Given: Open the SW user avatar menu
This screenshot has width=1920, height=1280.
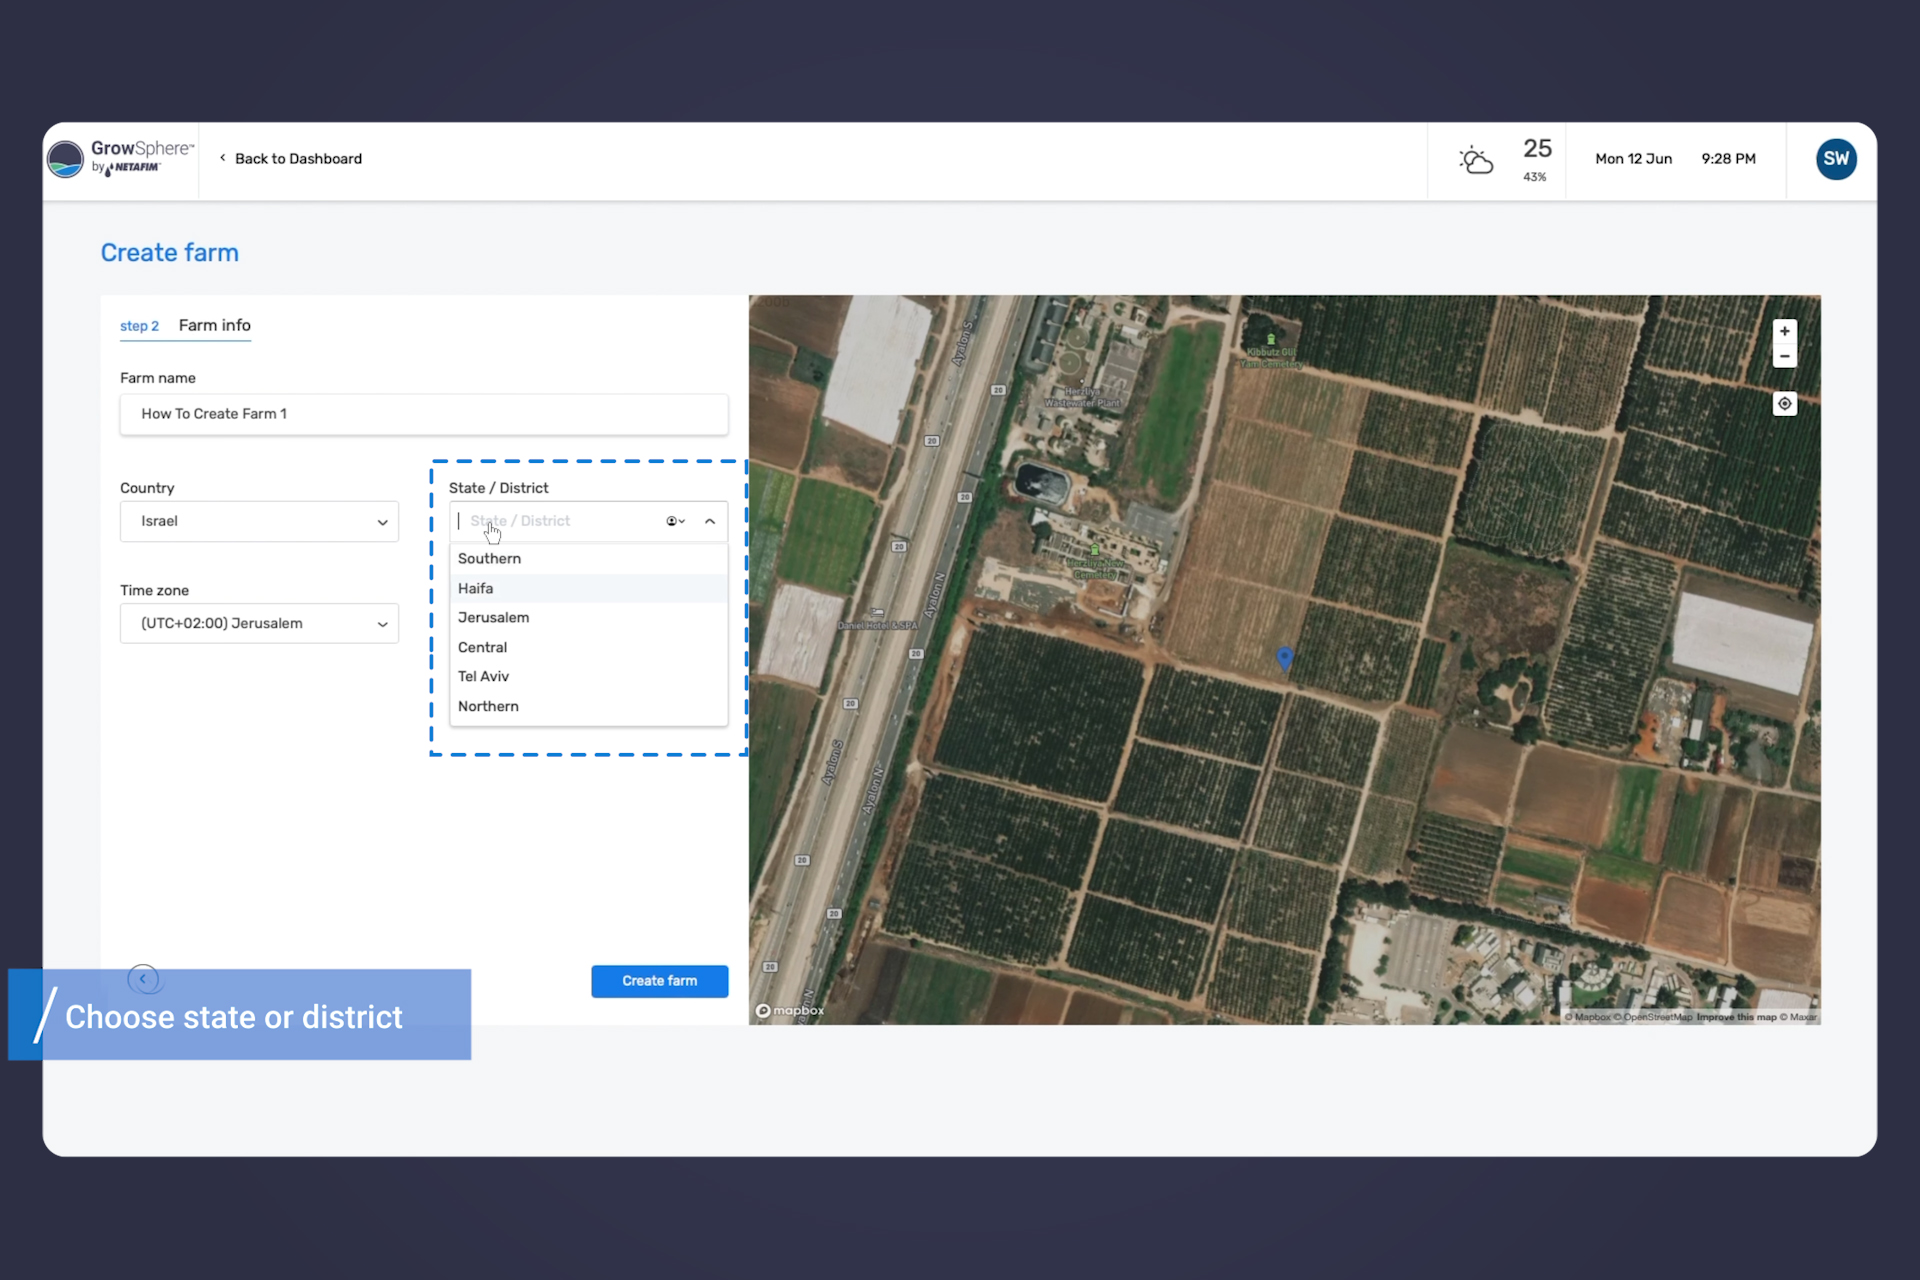Looking at the screenshot, I should [1835, 159].
